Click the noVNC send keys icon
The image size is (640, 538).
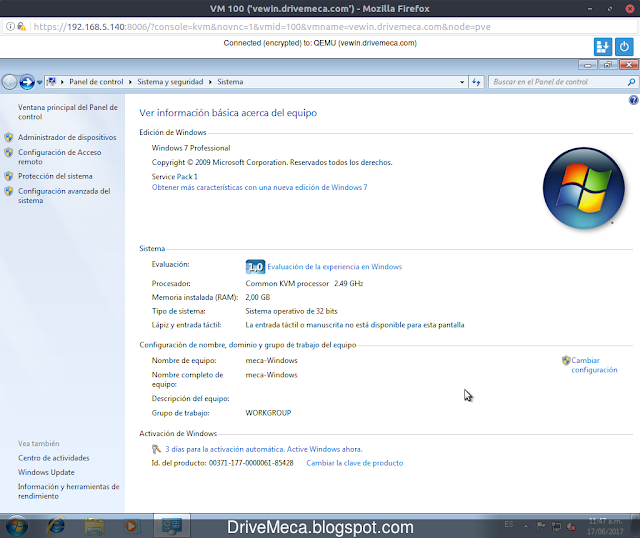click(x=602, y=47)
